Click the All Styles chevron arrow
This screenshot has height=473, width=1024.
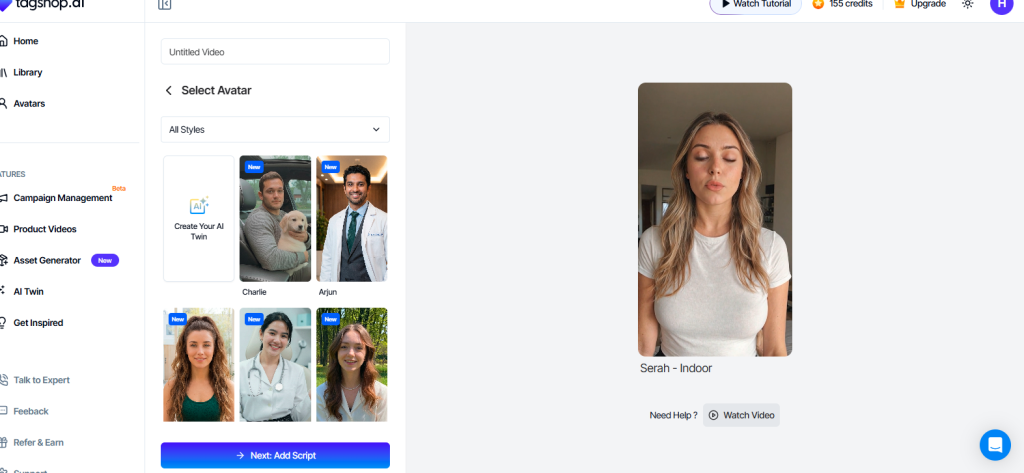(376, 129)
